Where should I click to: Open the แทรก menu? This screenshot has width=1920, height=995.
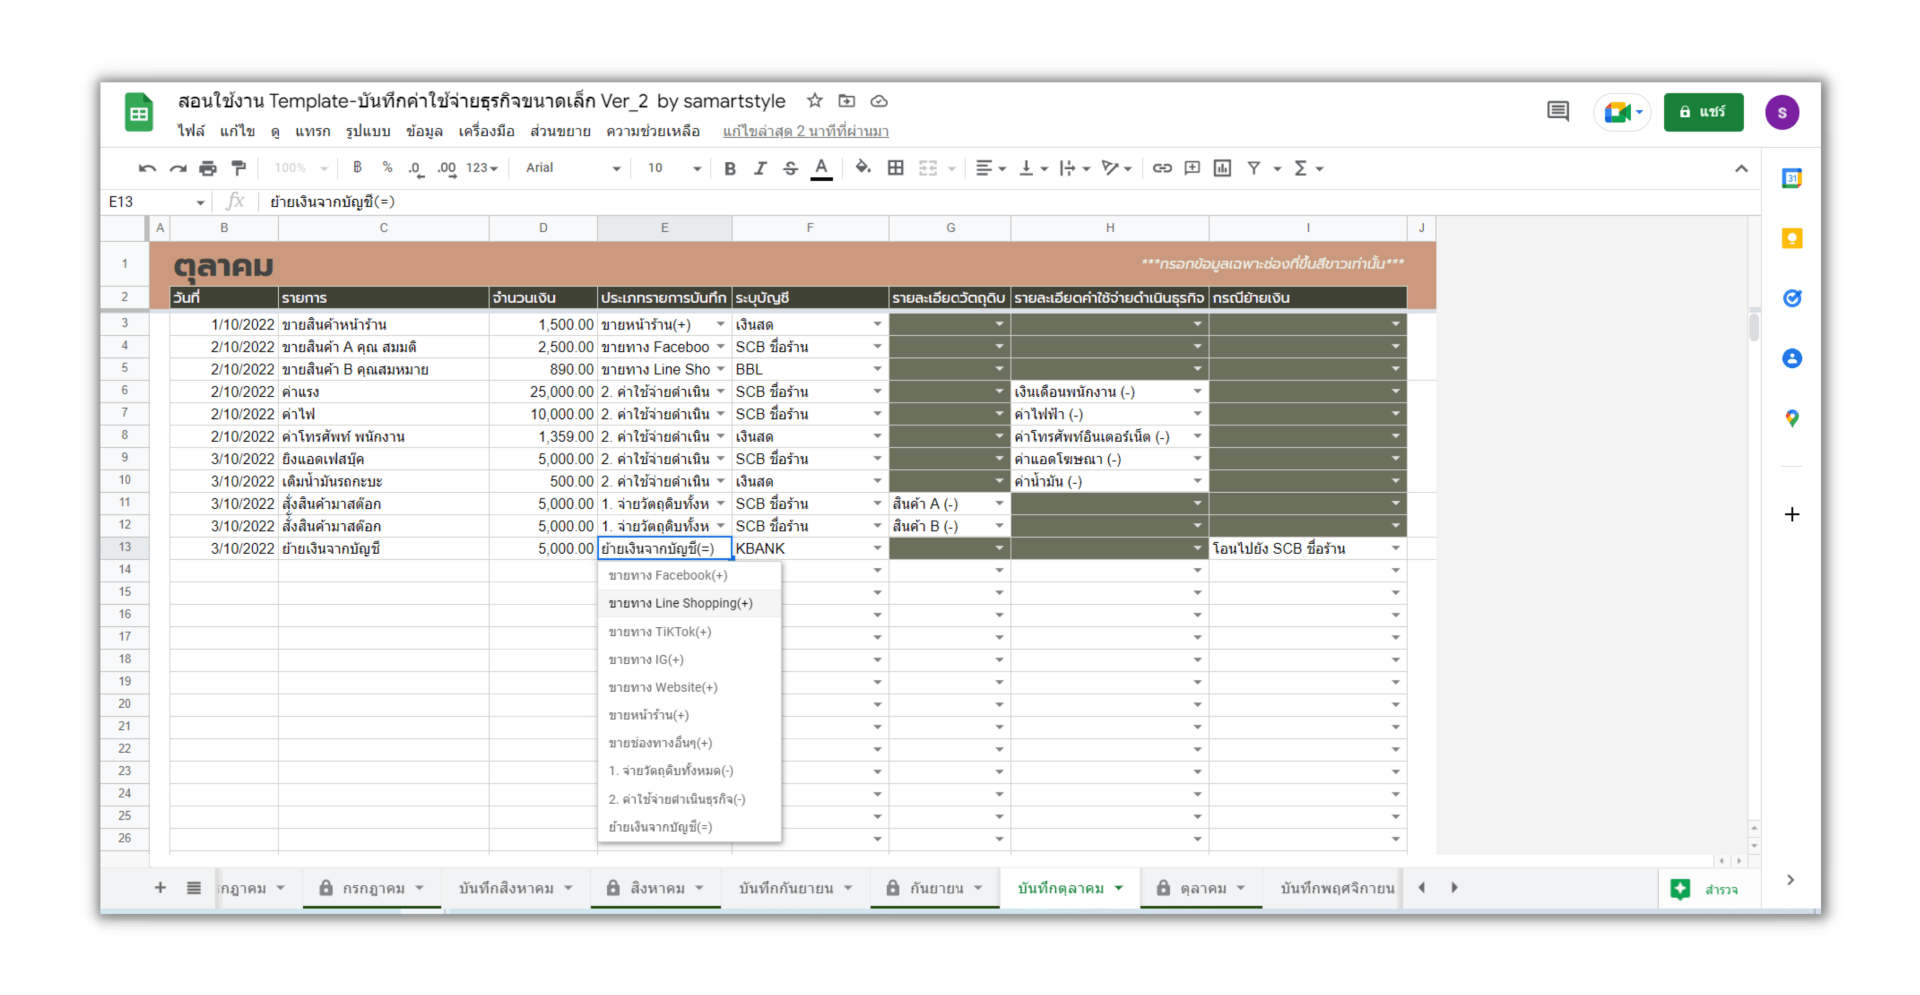tap(313, 131)
